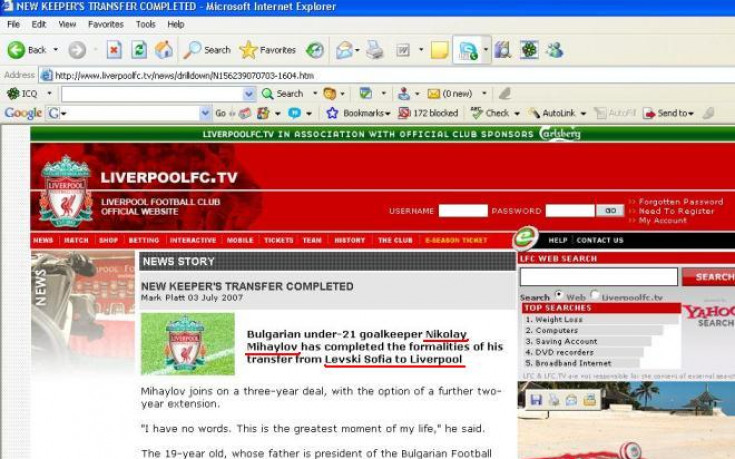This screenshot has height=459, width=735.
Task: Click the ICQ emoticon face icon
Action: coord(330,93)
